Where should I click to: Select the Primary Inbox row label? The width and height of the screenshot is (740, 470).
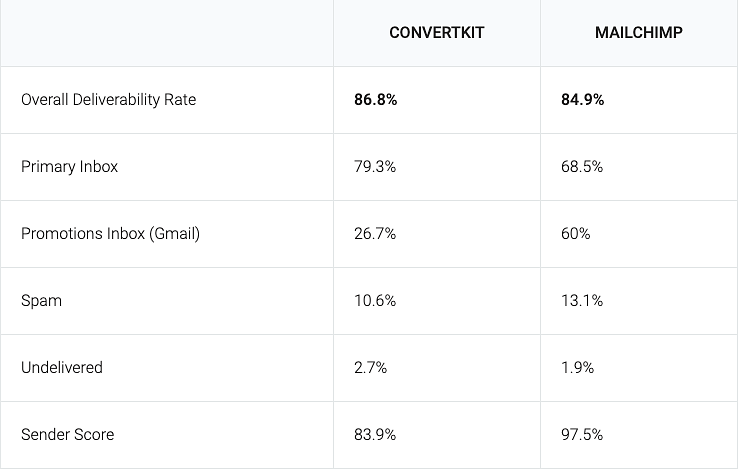69,167
